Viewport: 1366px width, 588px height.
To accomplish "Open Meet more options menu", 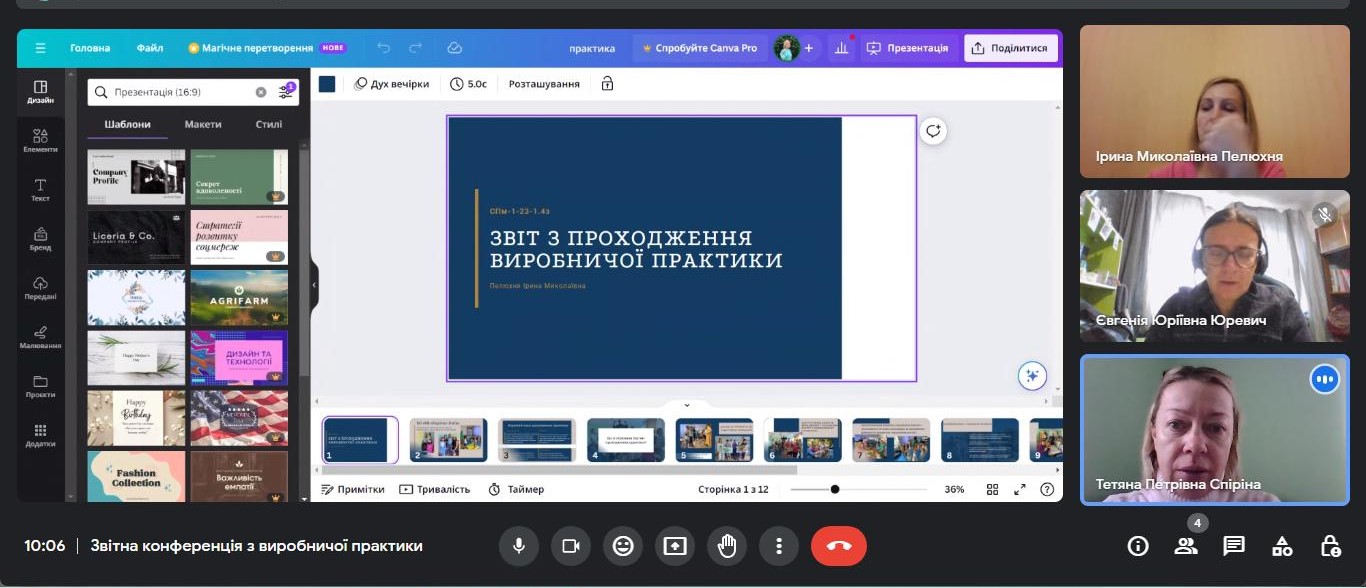I will coord(779,546).
